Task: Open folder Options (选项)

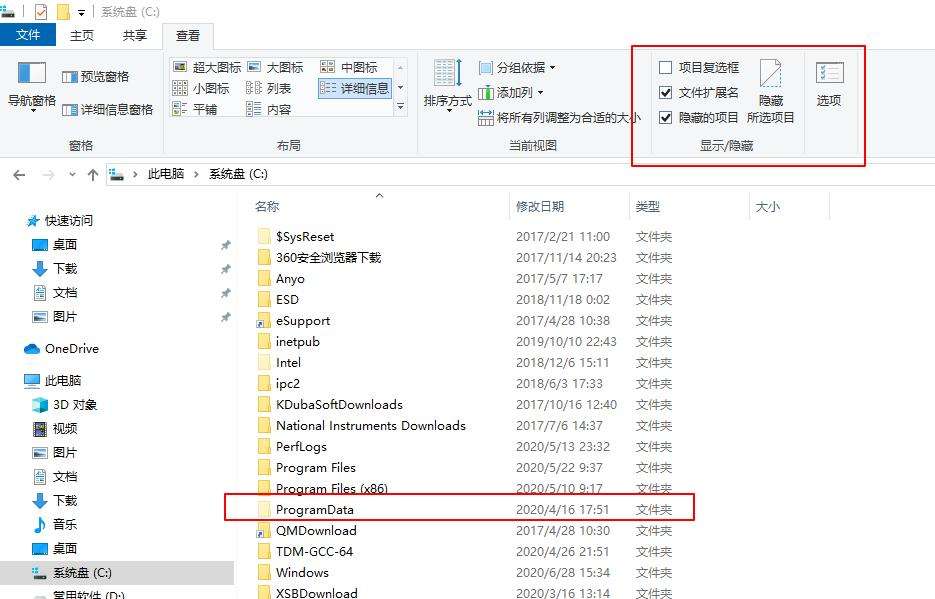Action: click(829, 84)
